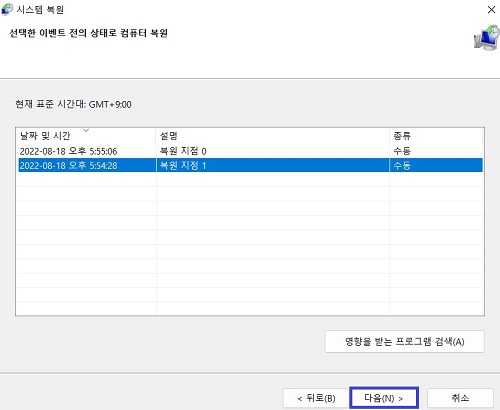Click the 종류 column header

436,136
